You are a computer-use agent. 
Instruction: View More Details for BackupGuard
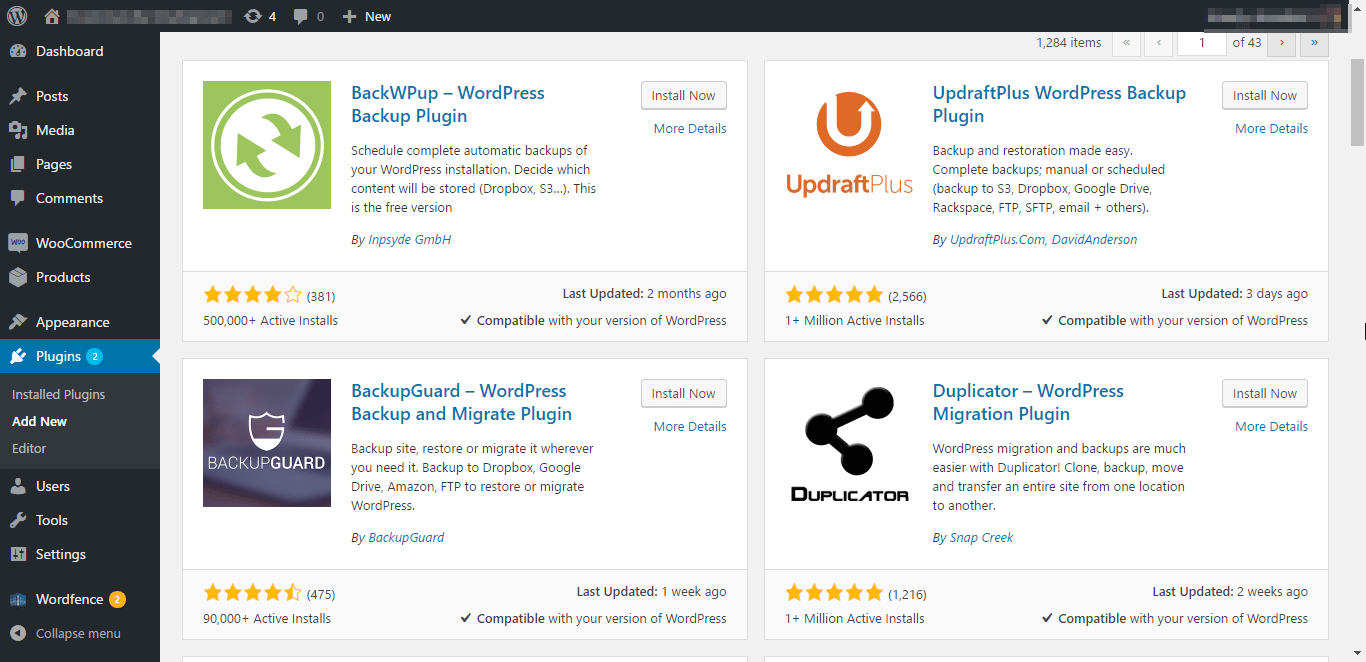690,426
